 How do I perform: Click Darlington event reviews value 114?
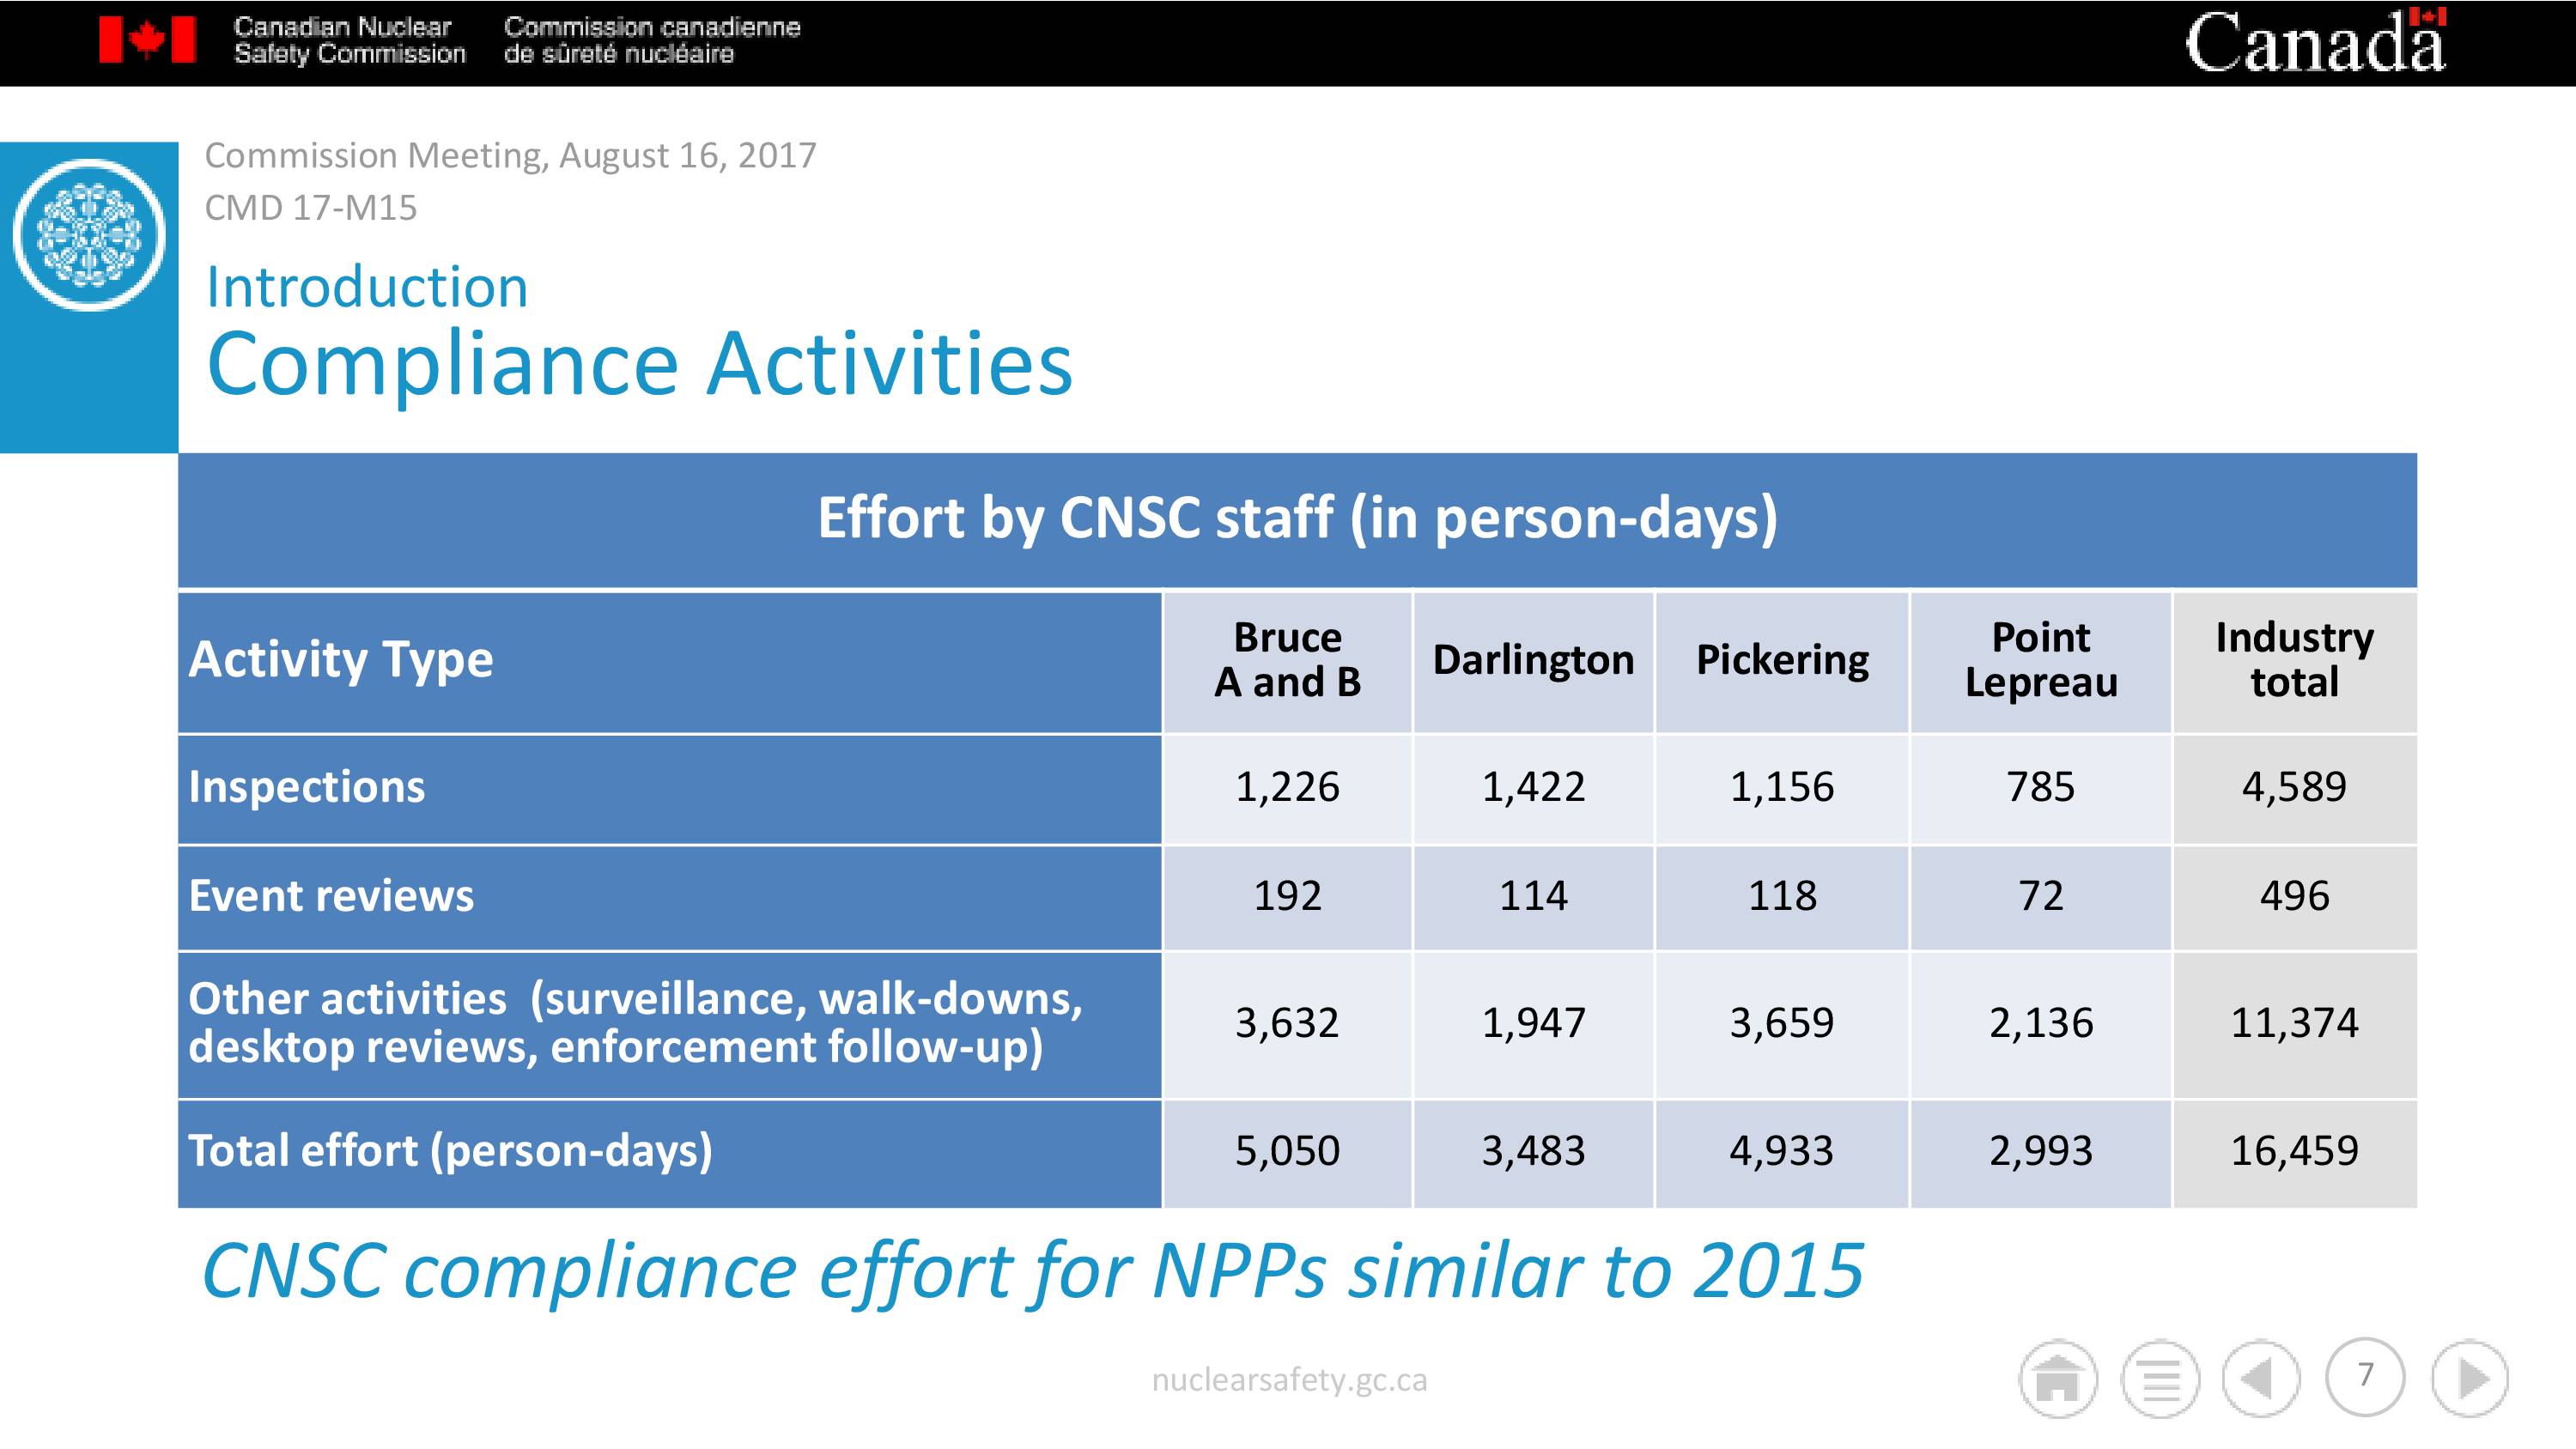coord(1533,896)
